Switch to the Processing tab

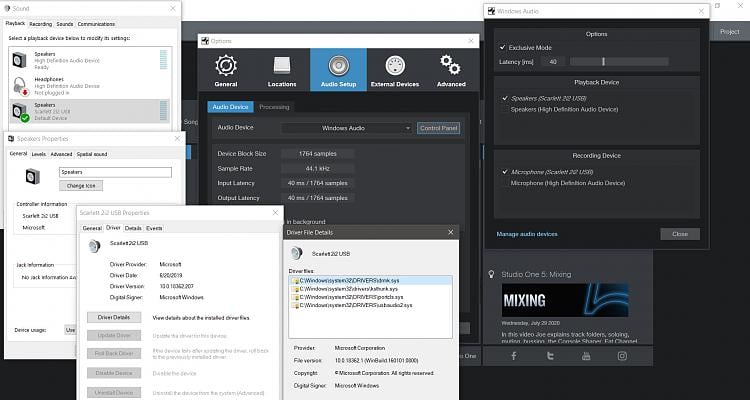(x=273, y=106)
